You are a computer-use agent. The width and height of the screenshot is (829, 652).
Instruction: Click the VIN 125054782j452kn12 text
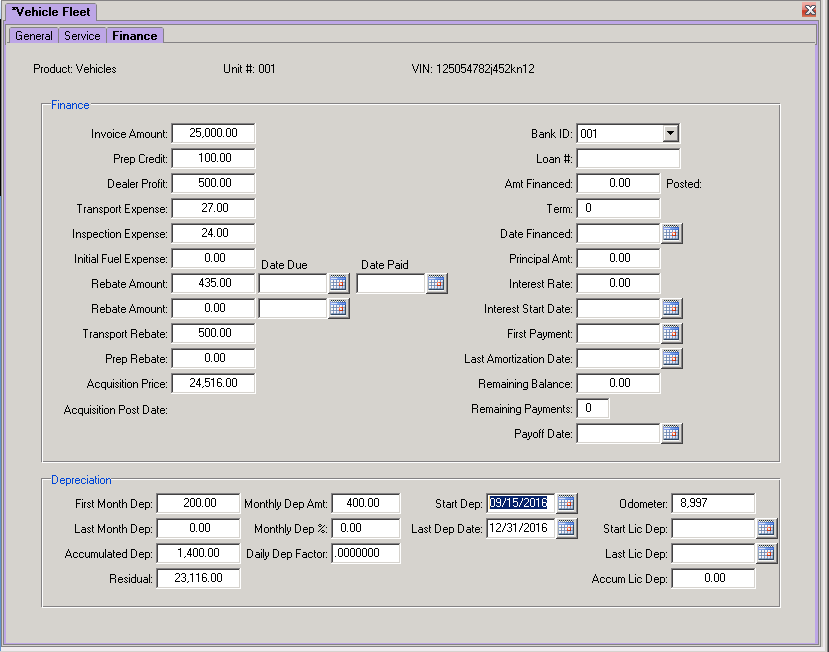pyautogui.click(x=473, y=69)
